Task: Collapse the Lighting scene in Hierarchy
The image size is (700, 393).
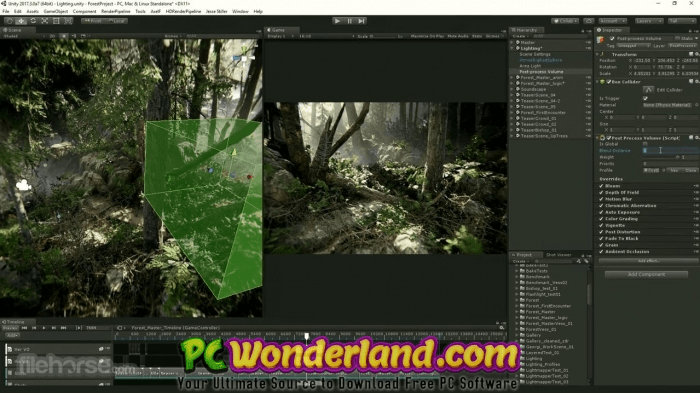Action: [512, 48]
